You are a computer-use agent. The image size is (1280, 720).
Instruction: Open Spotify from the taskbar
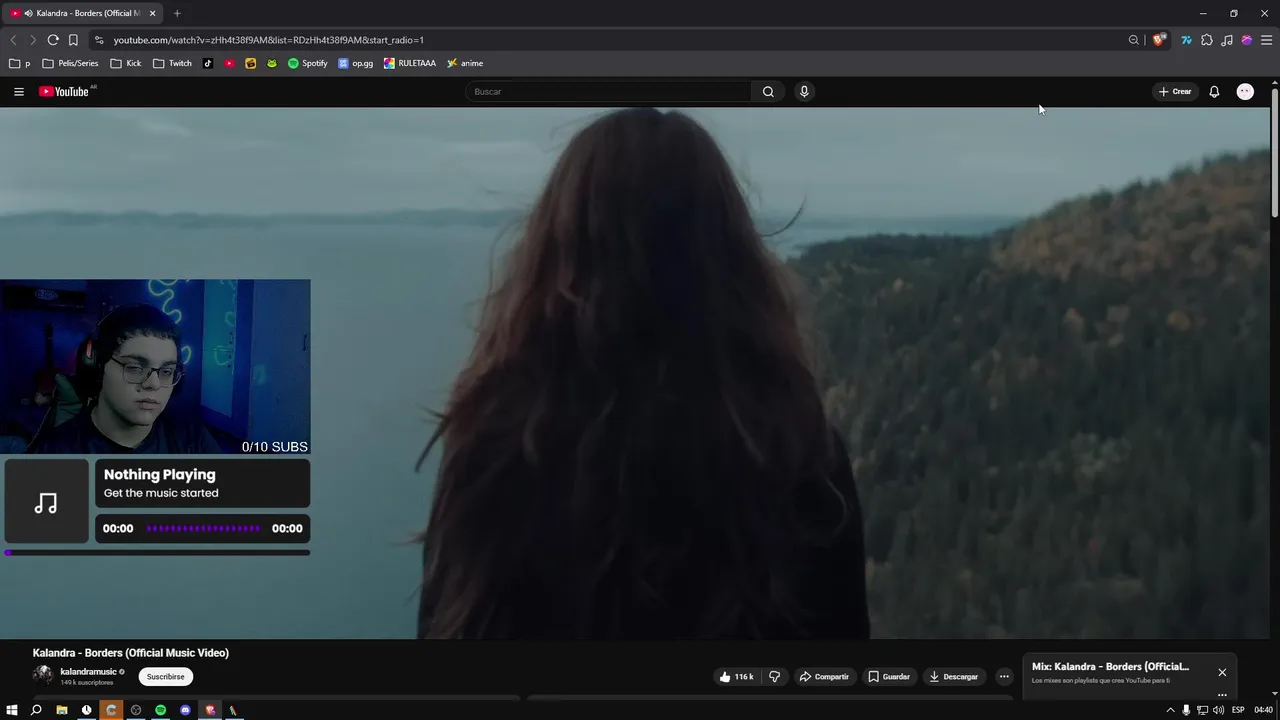click(160, 710)
